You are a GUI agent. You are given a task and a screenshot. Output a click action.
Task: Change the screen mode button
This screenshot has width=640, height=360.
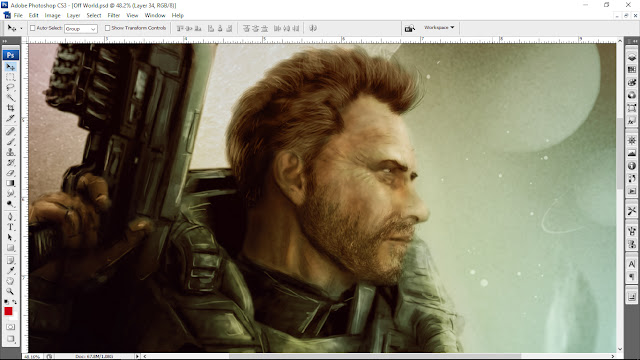pyautogui.click(x=10, y=339)
